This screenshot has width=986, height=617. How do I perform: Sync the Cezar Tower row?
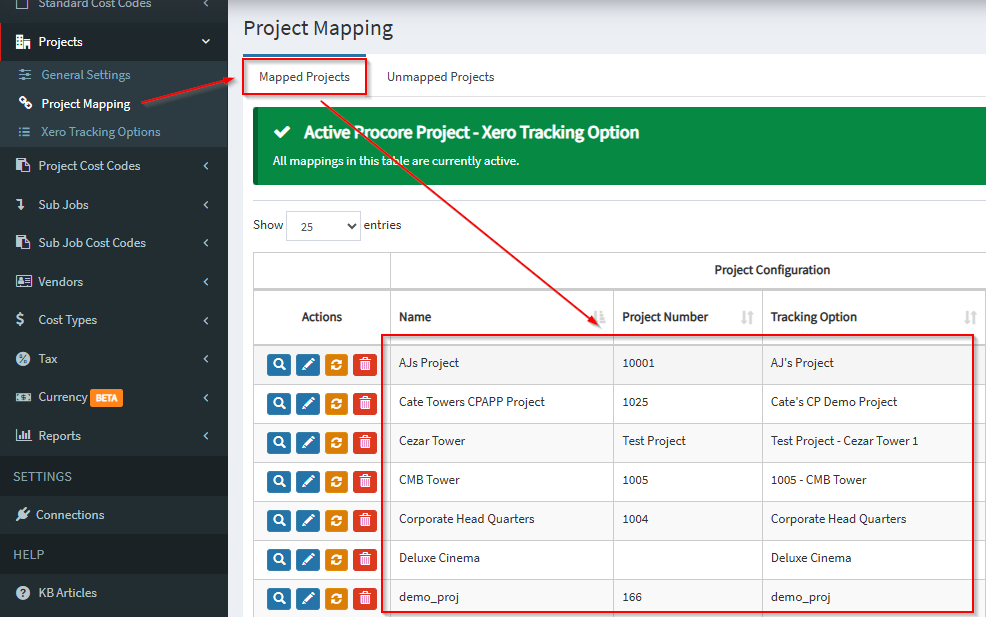(x=336, y=443)
